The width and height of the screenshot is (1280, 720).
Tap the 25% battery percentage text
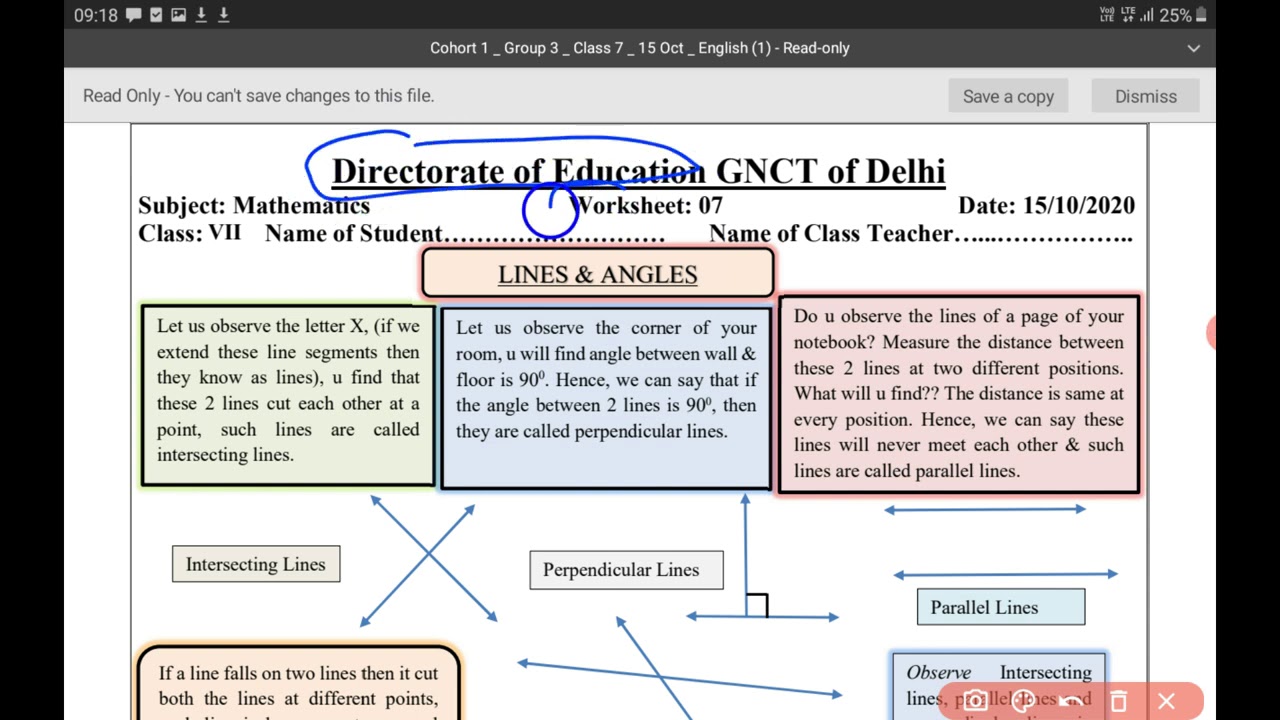[1175, 15]
